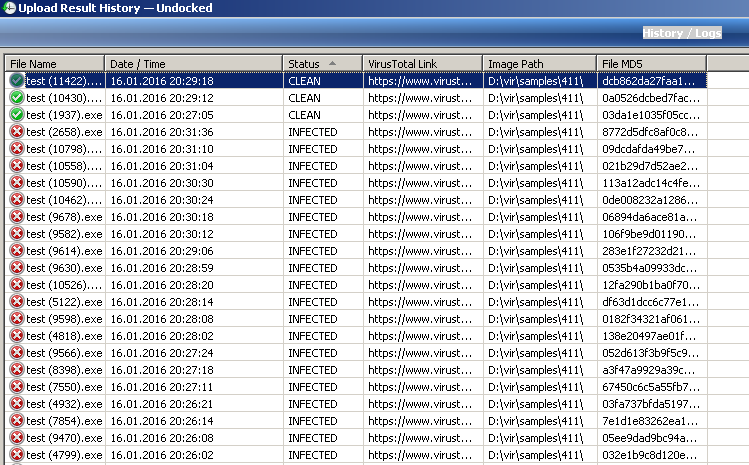This screenshot has height=465, width=749.
Task: Click the Image Path column header
Action: 539,64
